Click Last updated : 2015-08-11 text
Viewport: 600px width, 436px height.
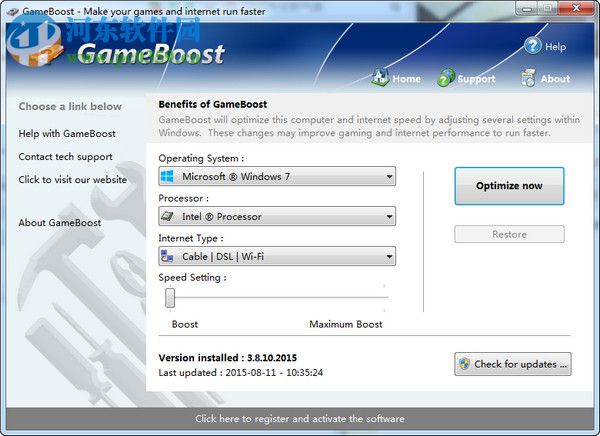point(241,372)
